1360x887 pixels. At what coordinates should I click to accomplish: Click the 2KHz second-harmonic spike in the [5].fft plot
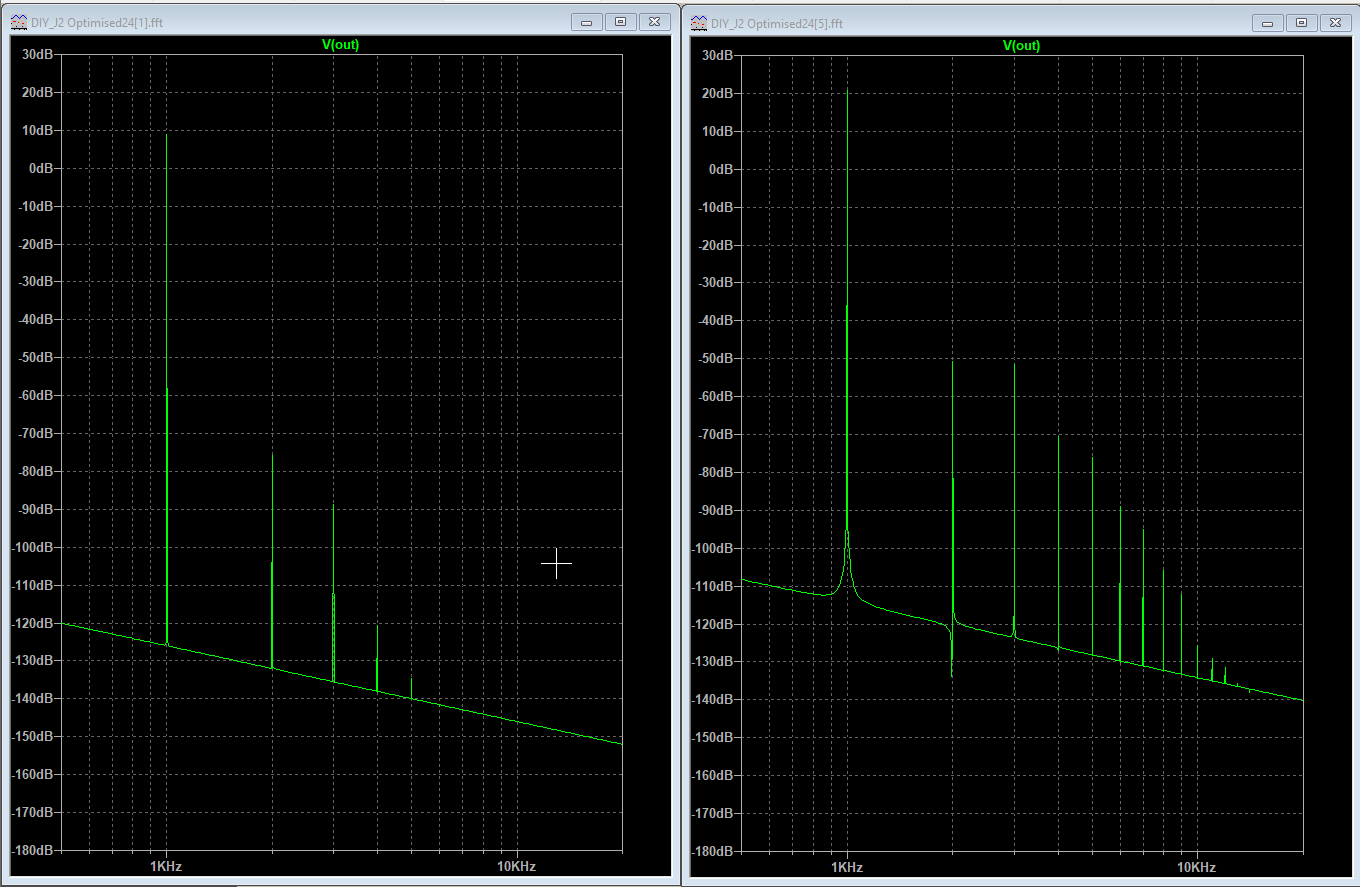952,518
